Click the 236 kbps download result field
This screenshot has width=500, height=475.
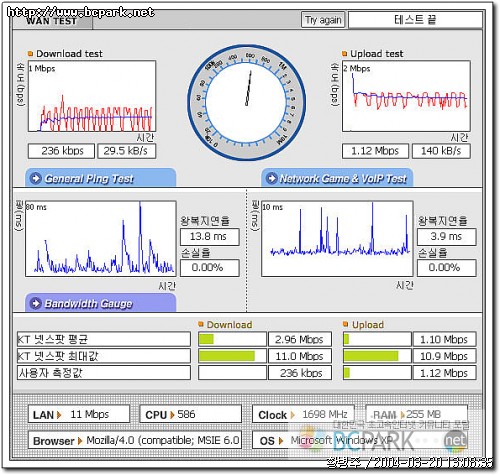[62, 151]
